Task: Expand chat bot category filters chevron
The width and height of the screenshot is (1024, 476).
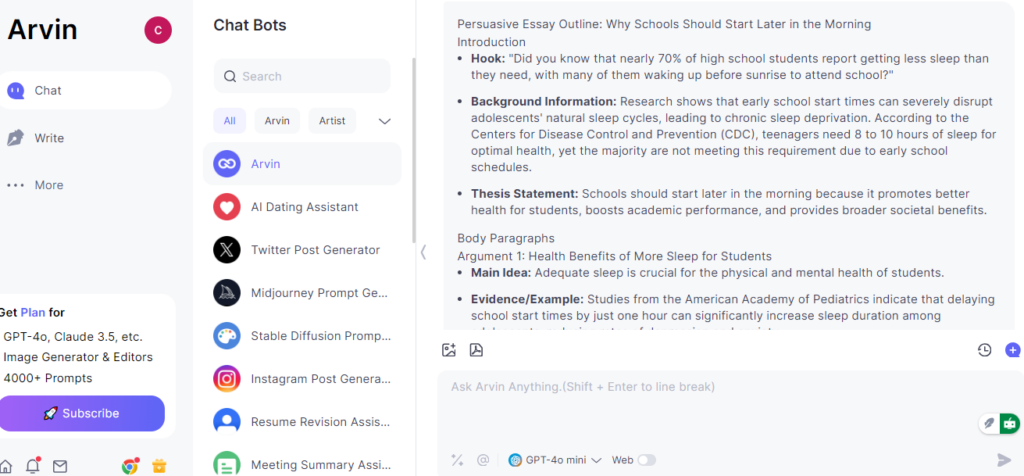Action: click(x=385, y=121)
